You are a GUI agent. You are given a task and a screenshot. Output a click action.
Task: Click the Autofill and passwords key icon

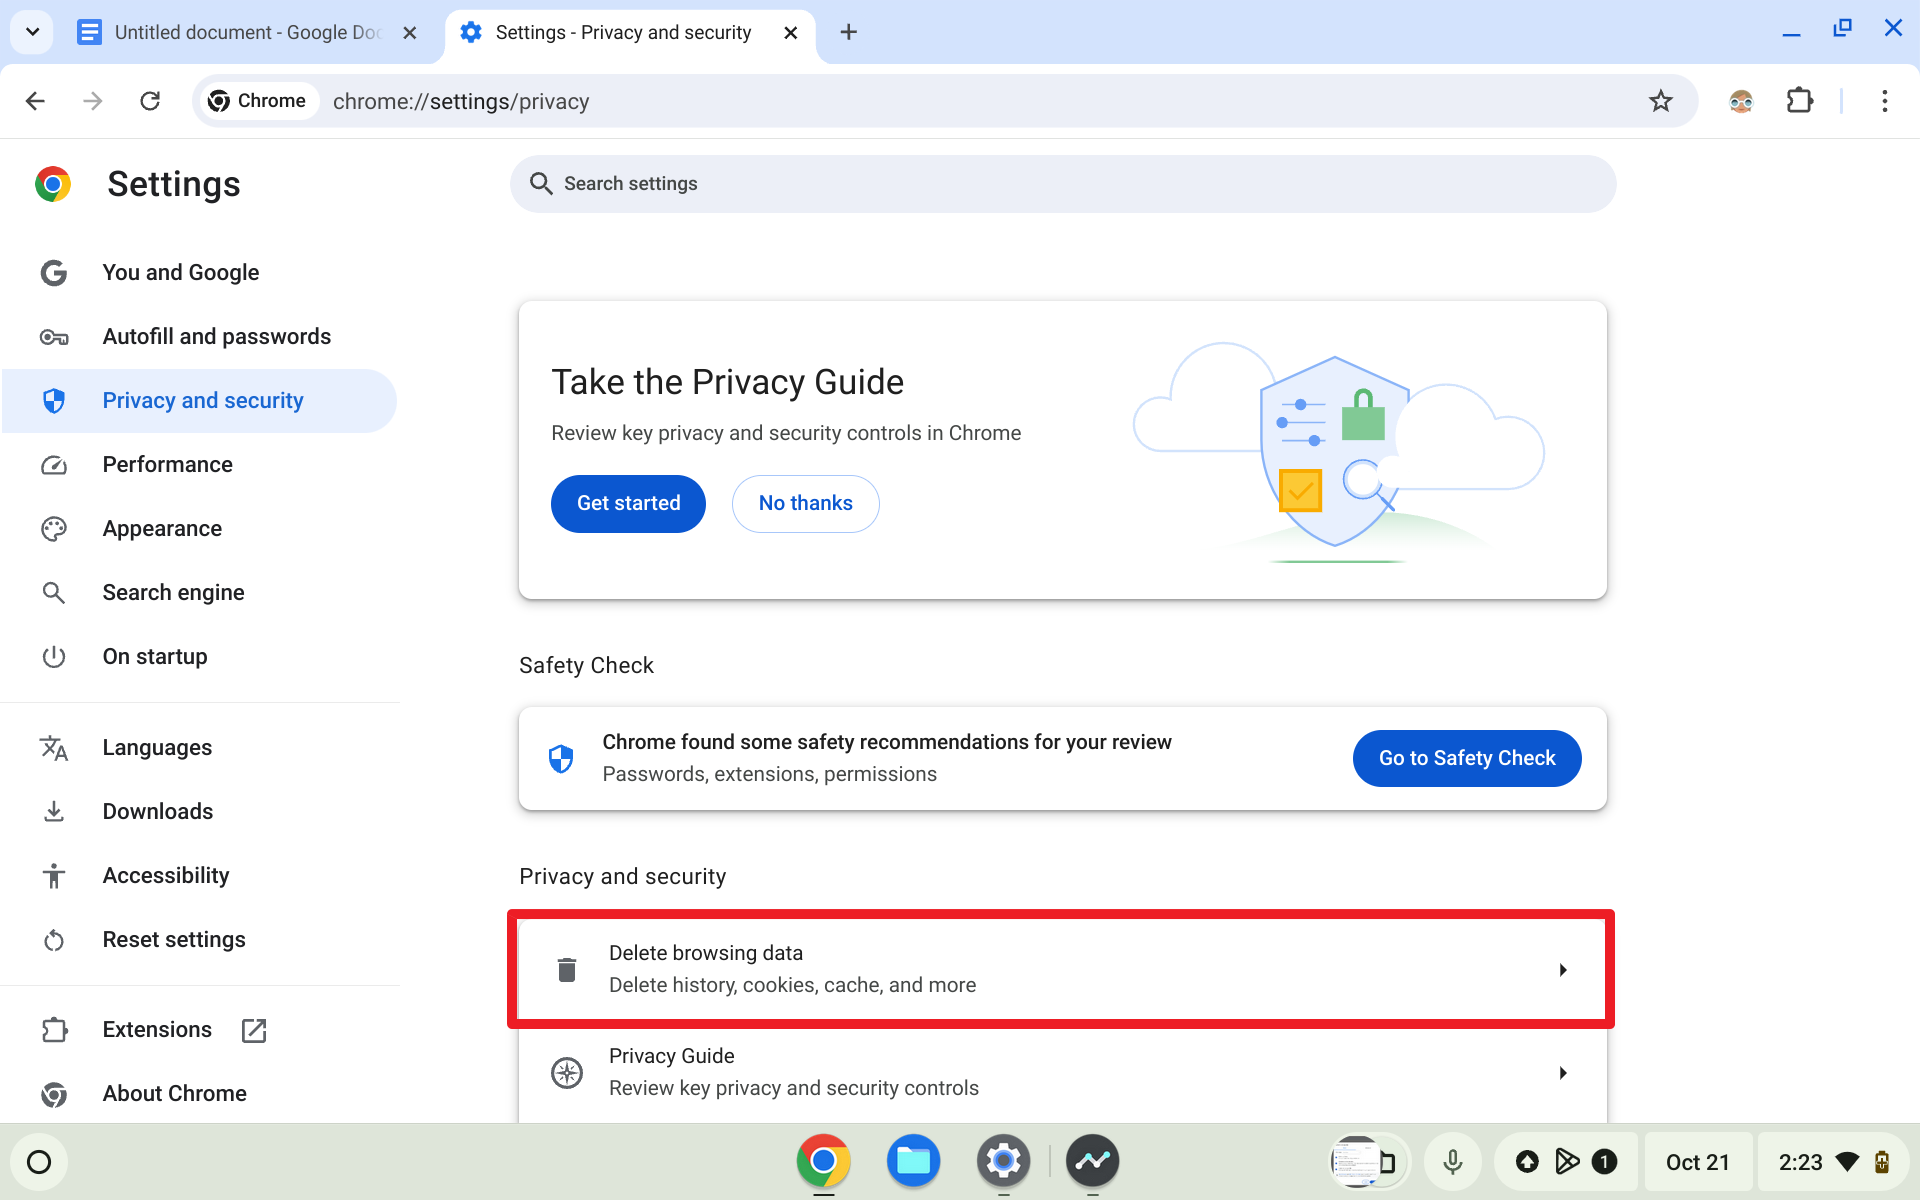pyautogui.click(x=54, y=336)
